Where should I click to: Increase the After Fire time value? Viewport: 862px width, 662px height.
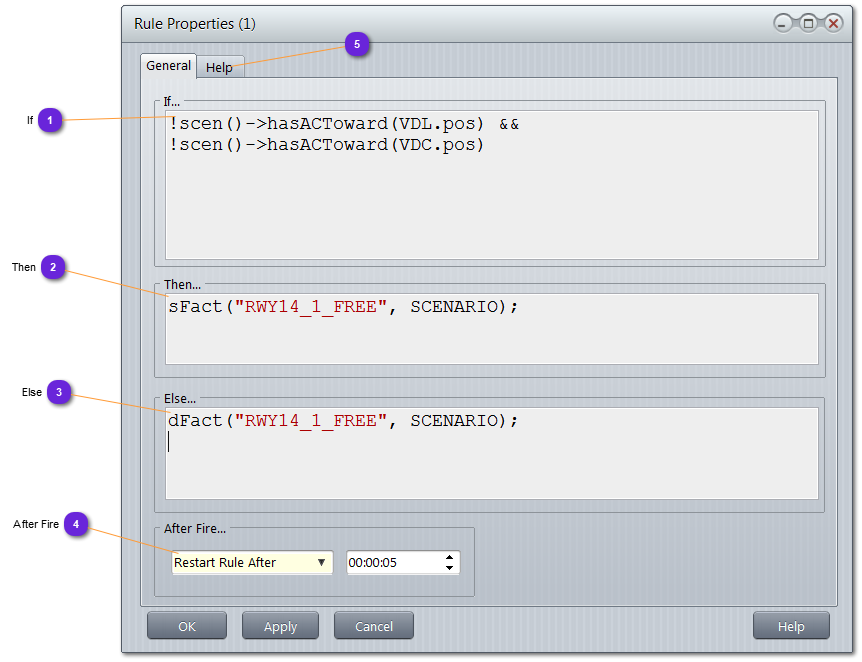450,557
